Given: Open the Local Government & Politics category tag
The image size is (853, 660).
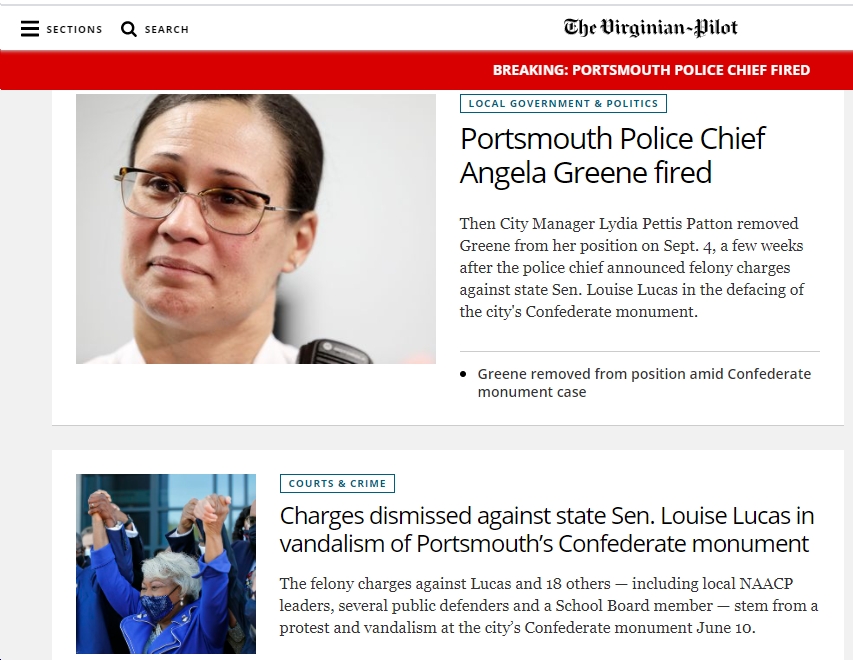Looking at the screenshot, I should (563, 103).
